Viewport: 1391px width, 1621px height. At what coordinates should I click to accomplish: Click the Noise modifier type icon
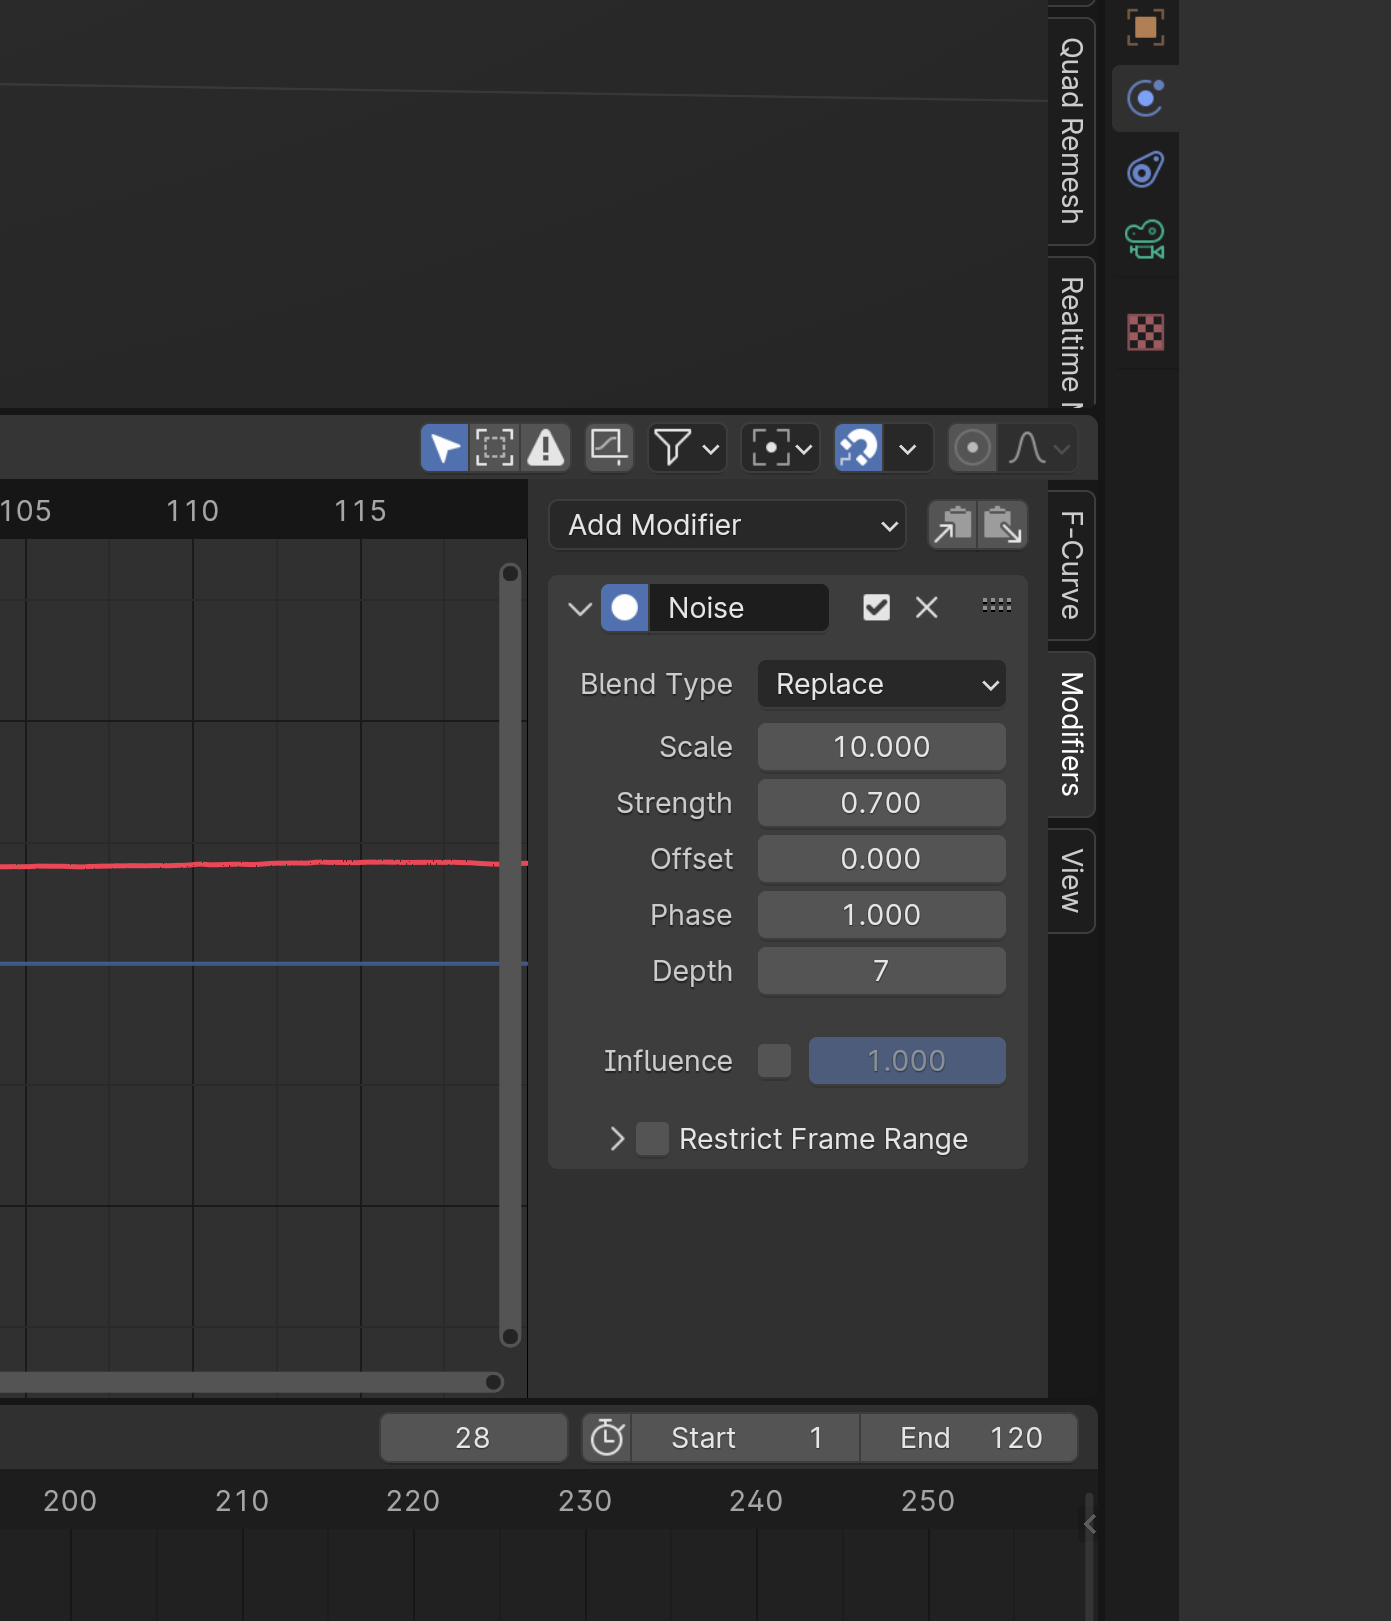coord(625,608)
